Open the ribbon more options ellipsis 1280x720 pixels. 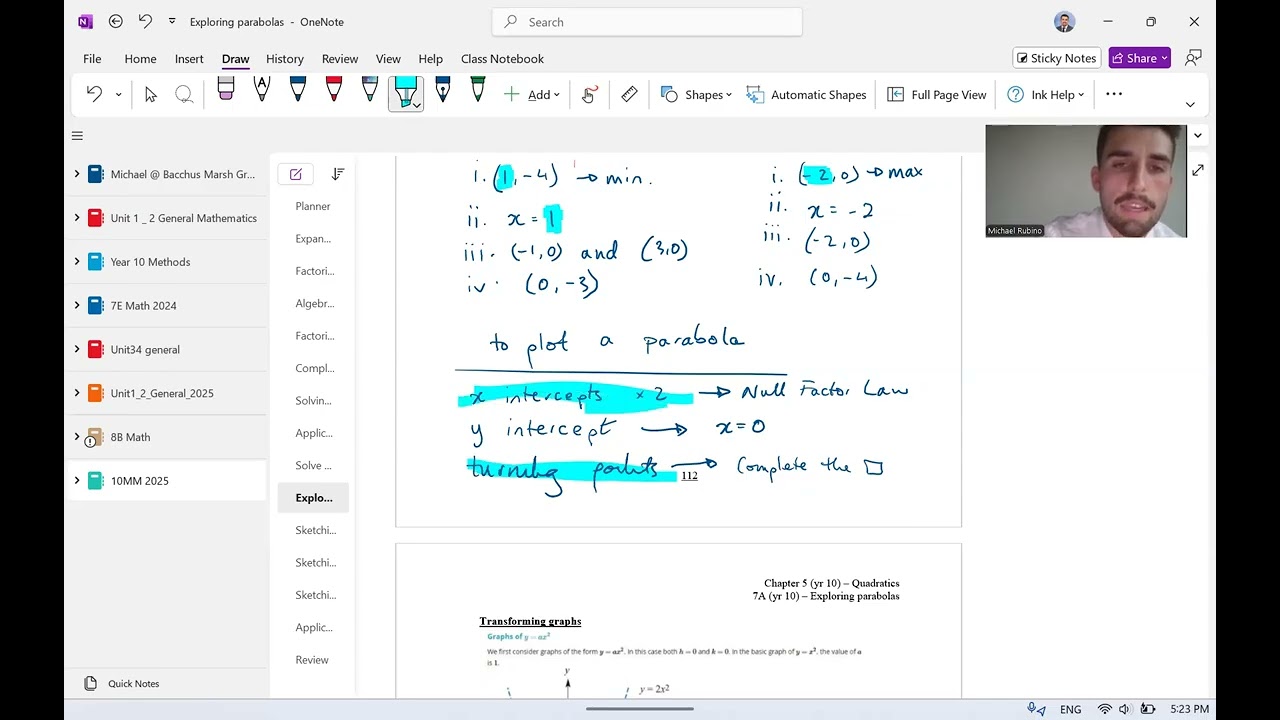click(1114, 94)
